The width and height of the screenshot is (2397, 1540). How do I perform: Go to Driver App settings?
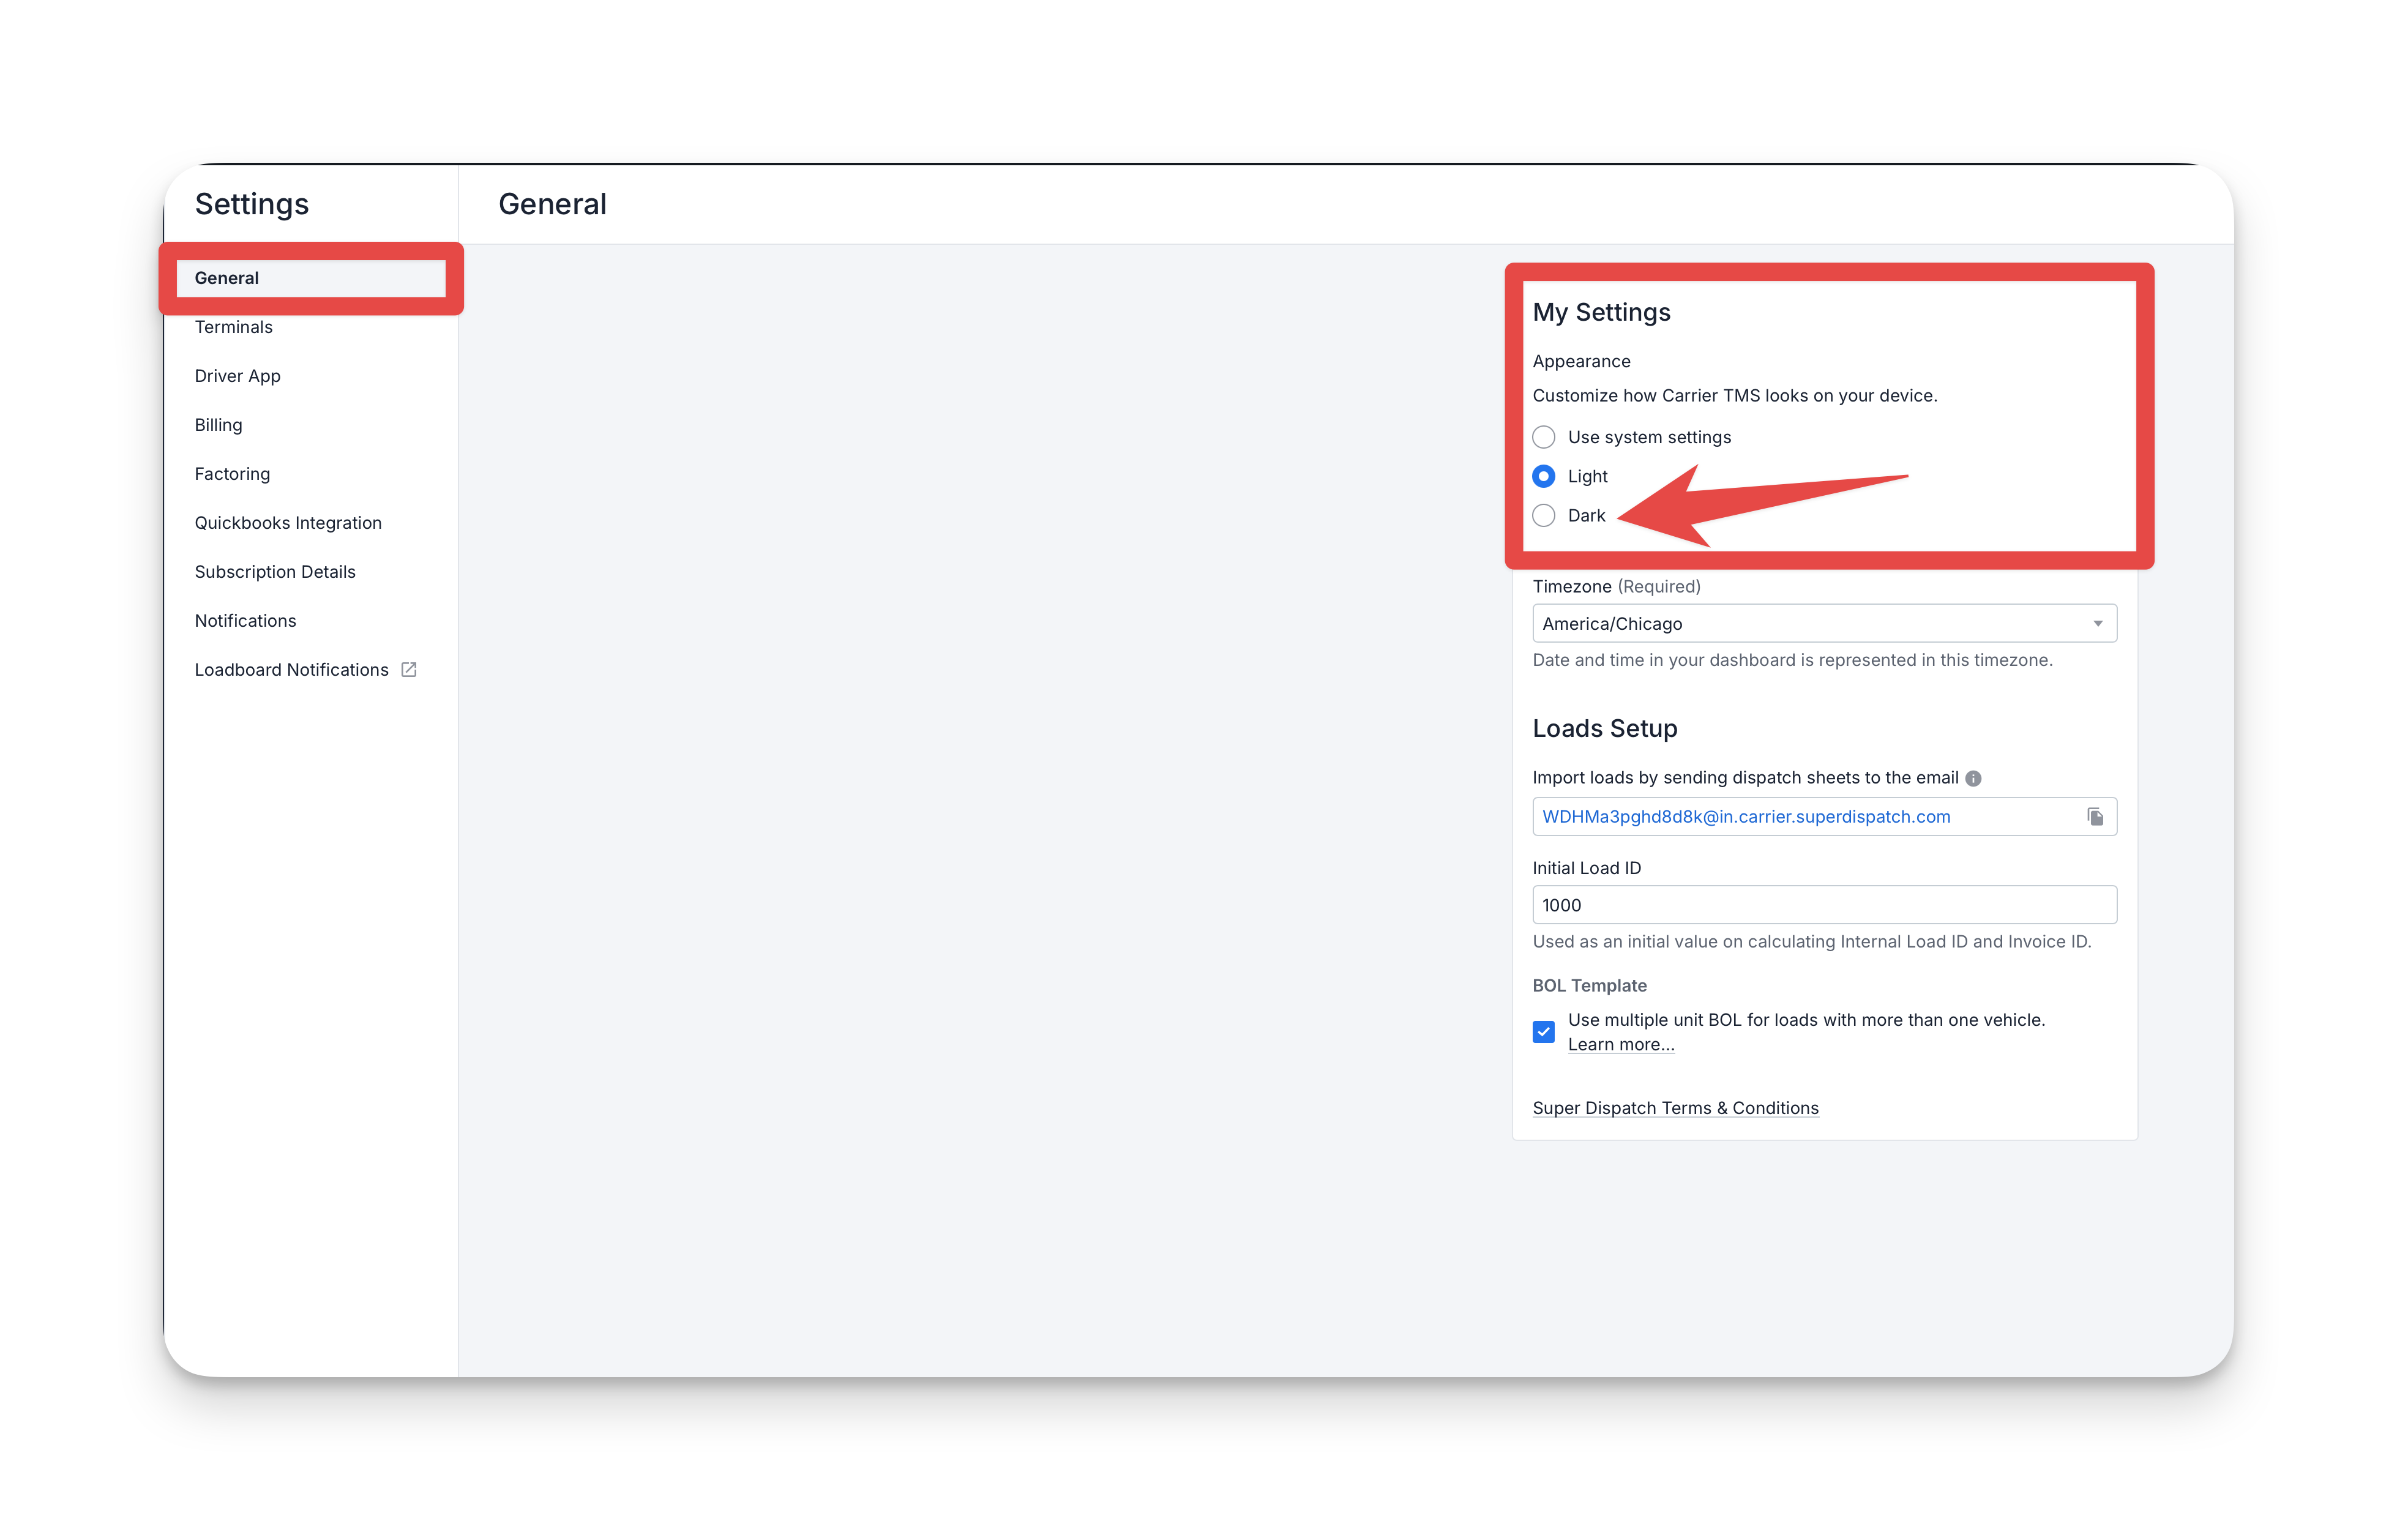pyautogui.click(x=237, y=376)
